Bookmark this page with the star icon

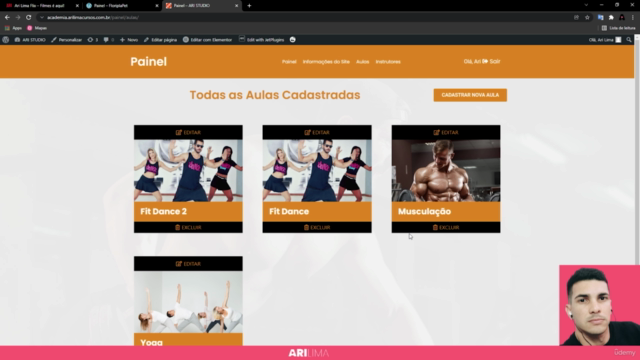tap(587, 18)
